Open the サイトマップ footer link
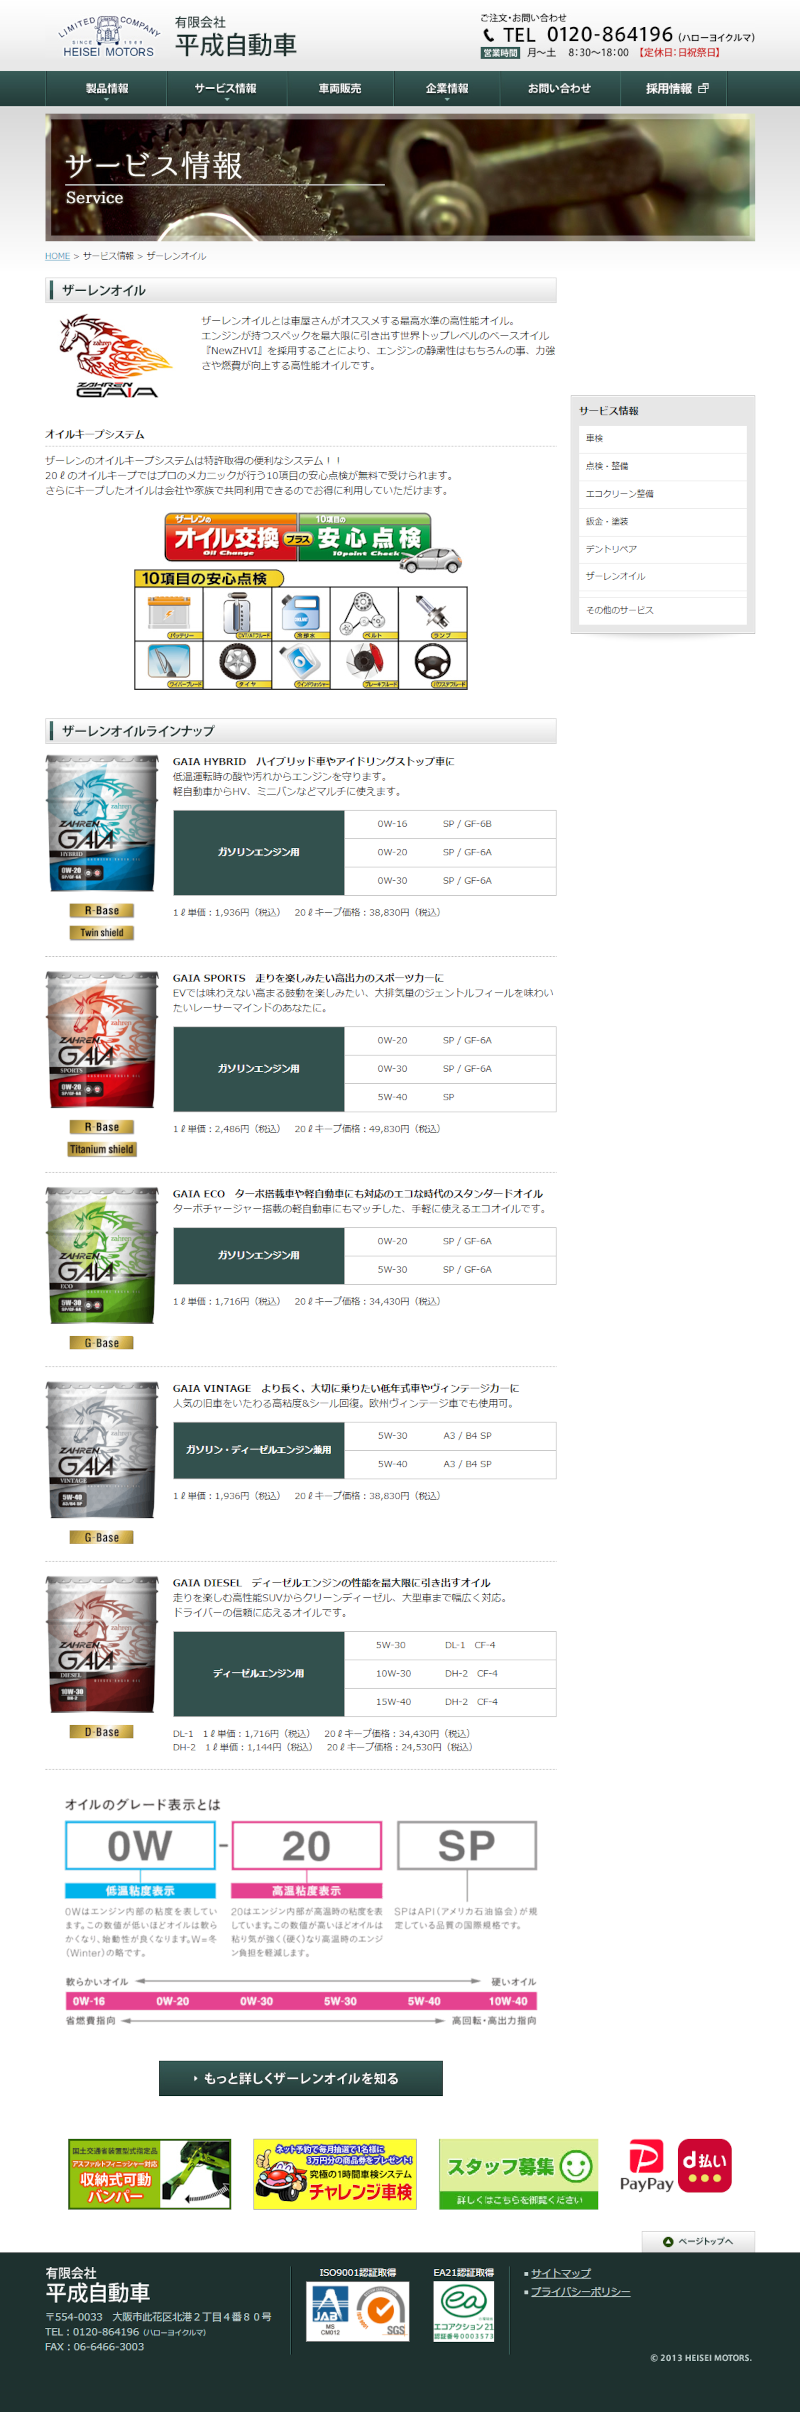800x2412 pixels. tap(560, 2273)
